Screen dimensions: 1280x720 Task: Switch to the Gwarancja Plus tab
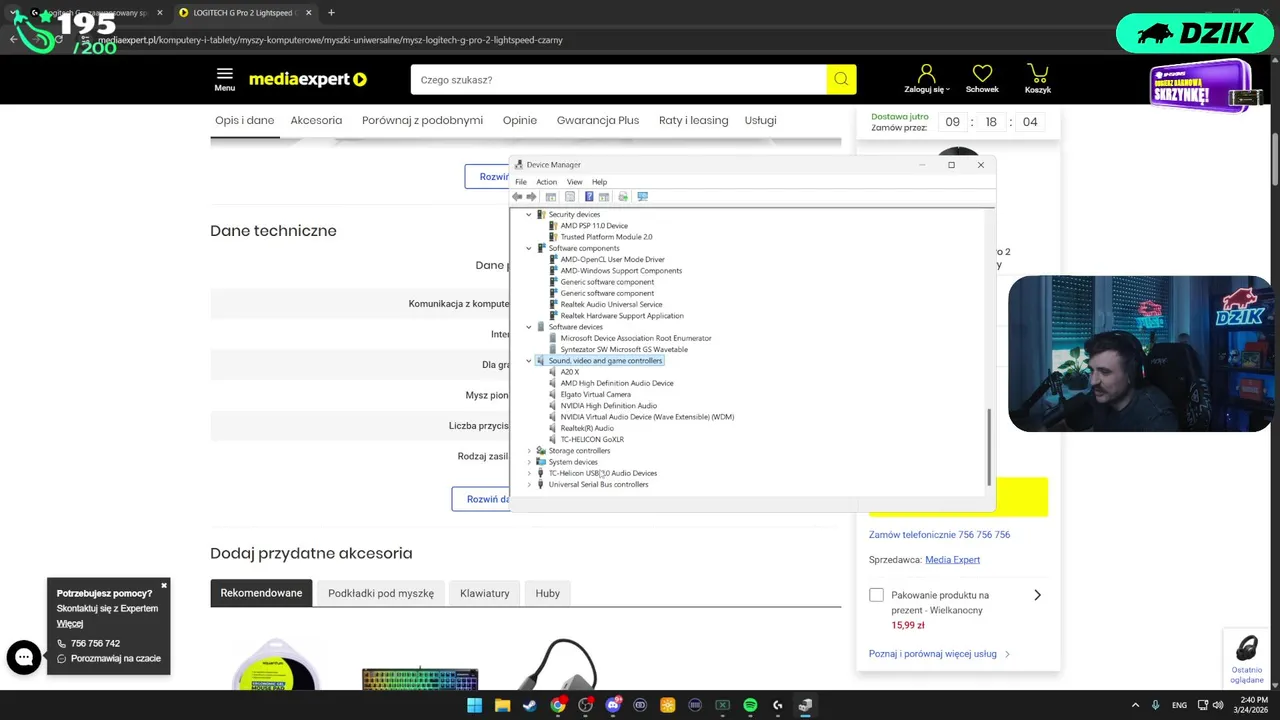(598, 120)
